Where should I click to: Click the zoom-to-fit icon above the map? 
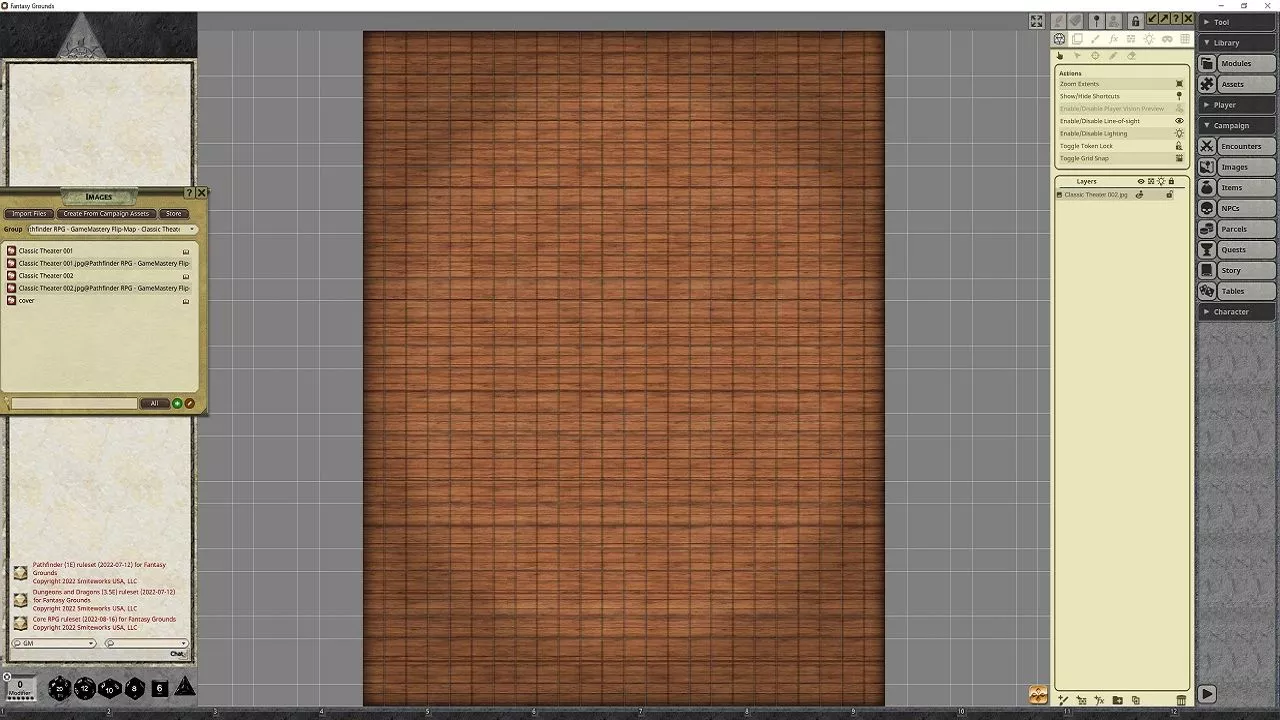[x=1037, y=21]
